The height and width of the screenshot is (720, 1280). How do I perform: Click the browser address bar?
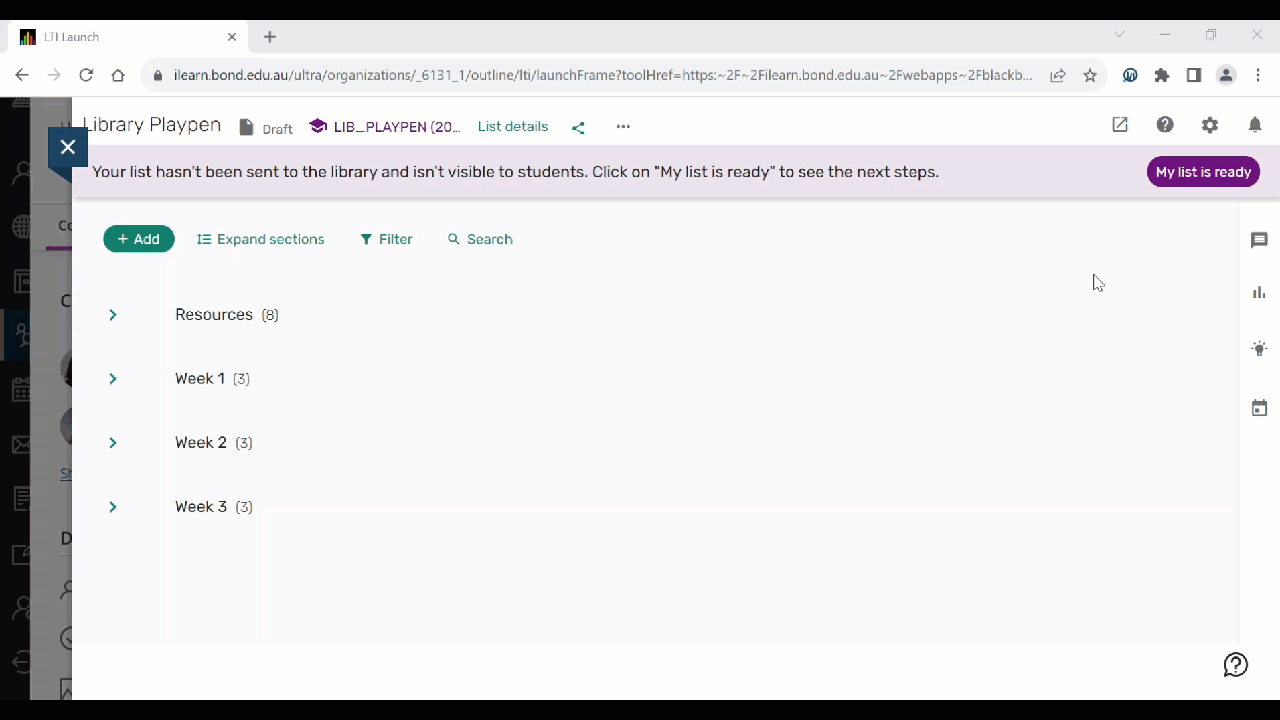pos(600,75)
